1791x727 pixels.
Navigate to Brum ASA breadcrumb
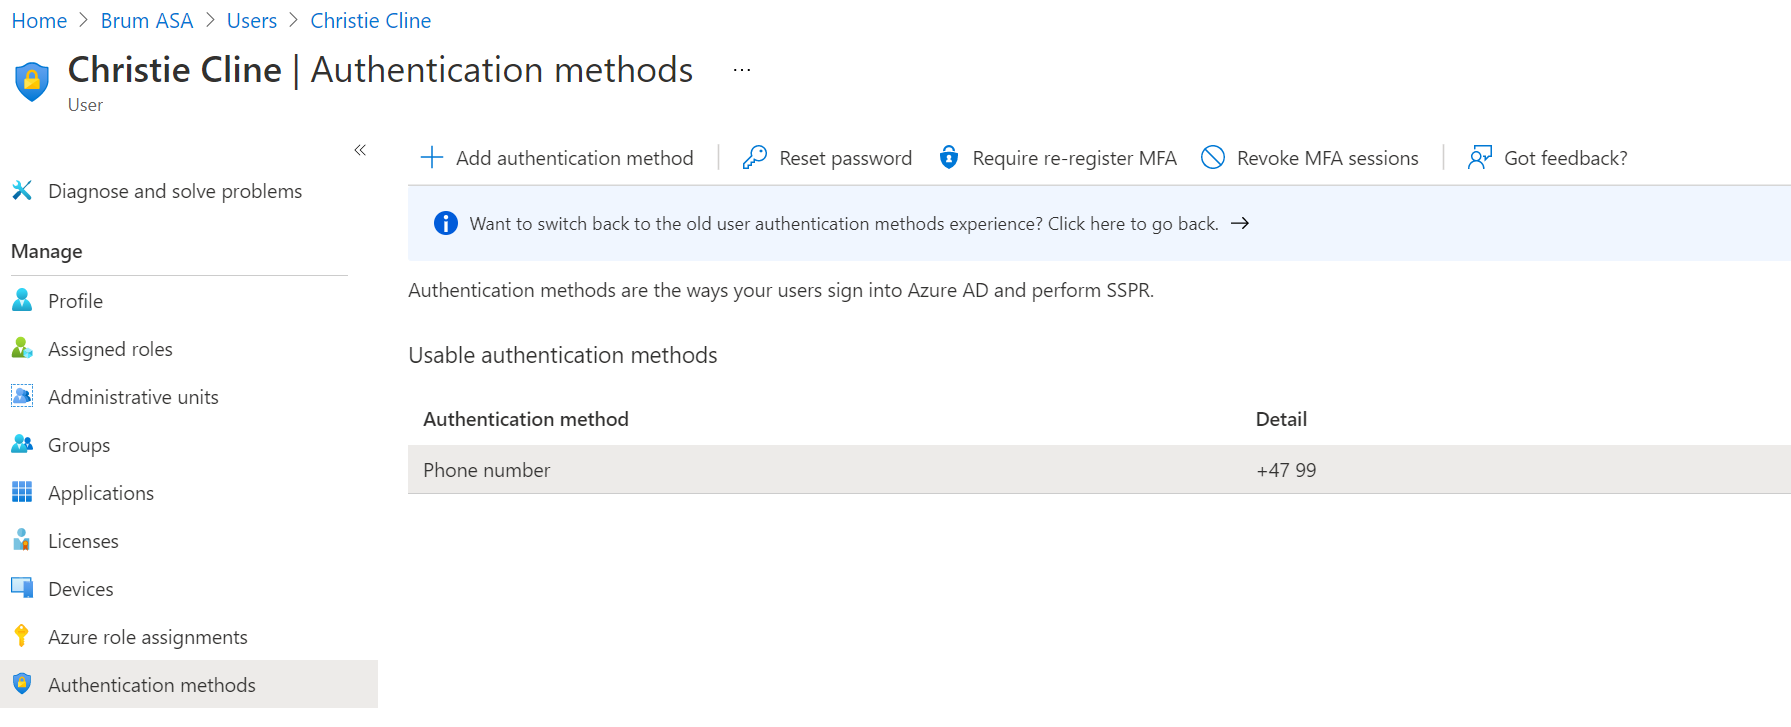point(147,20)
